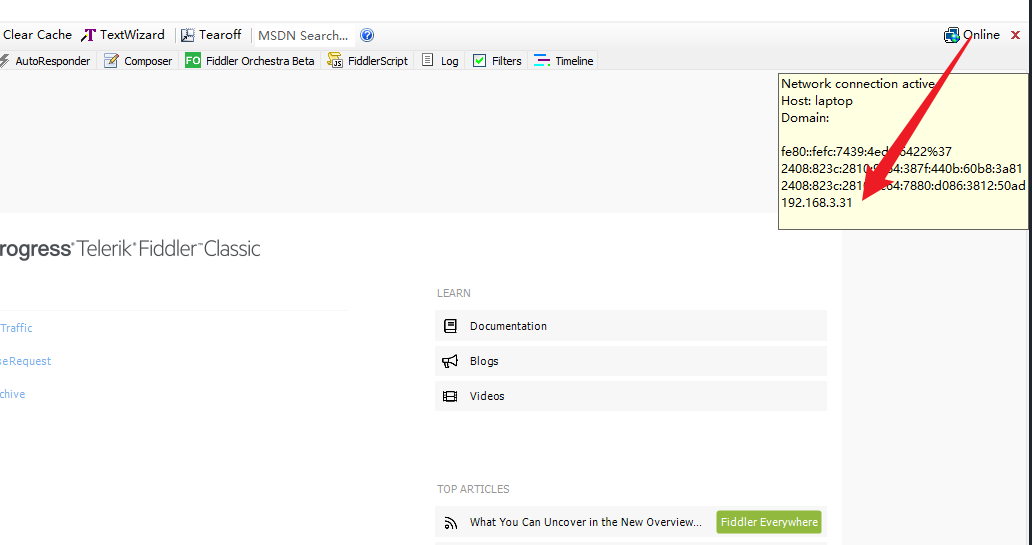Switch to the Timeline tab

(564, 61)
